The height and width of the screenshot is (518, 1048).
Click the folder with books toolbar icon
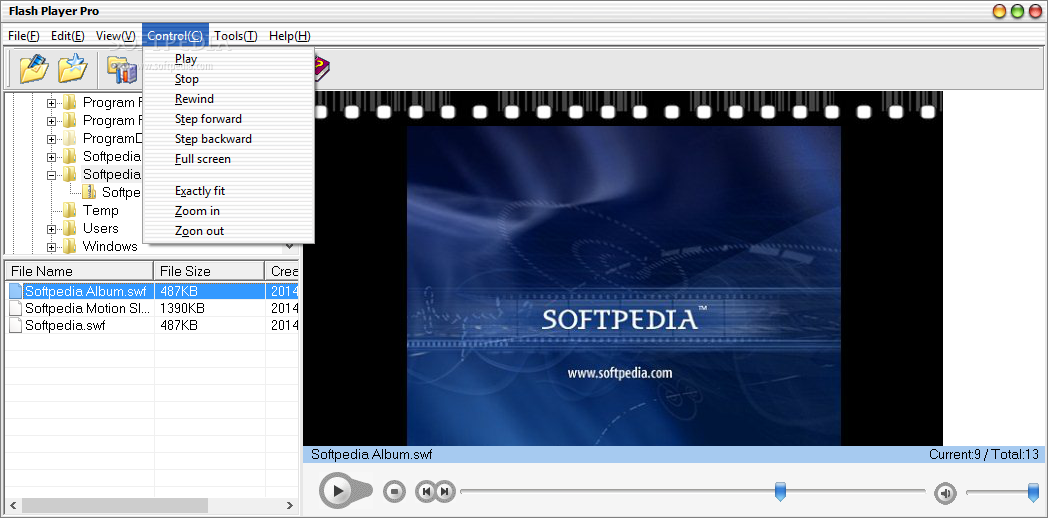click(x=122, y=70)
